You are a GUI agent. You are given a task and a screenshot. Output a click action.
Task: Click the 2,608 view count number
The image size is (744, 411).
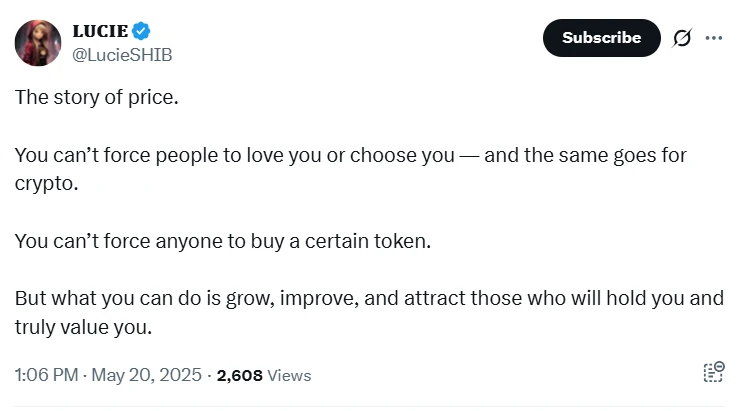pyautogui.click(x=239, y=375)
